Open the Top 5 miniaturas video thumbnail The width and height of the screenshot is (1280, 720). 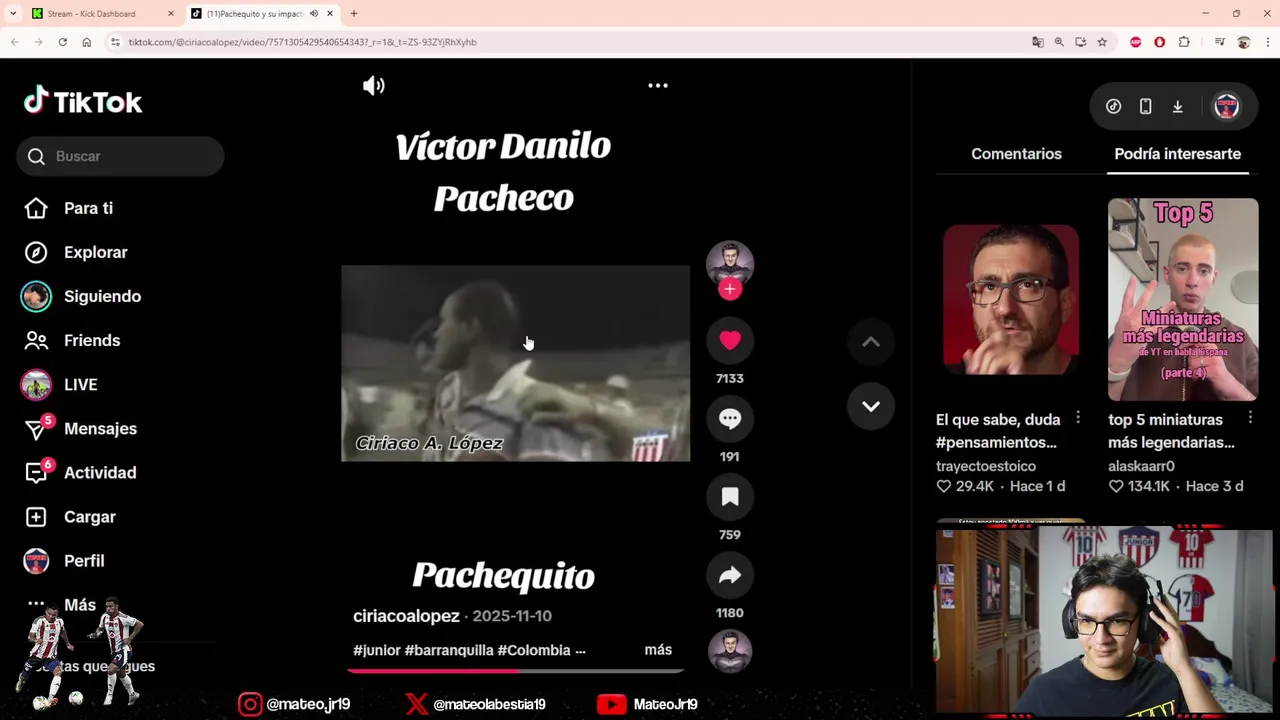click(x=1183, y=299)
